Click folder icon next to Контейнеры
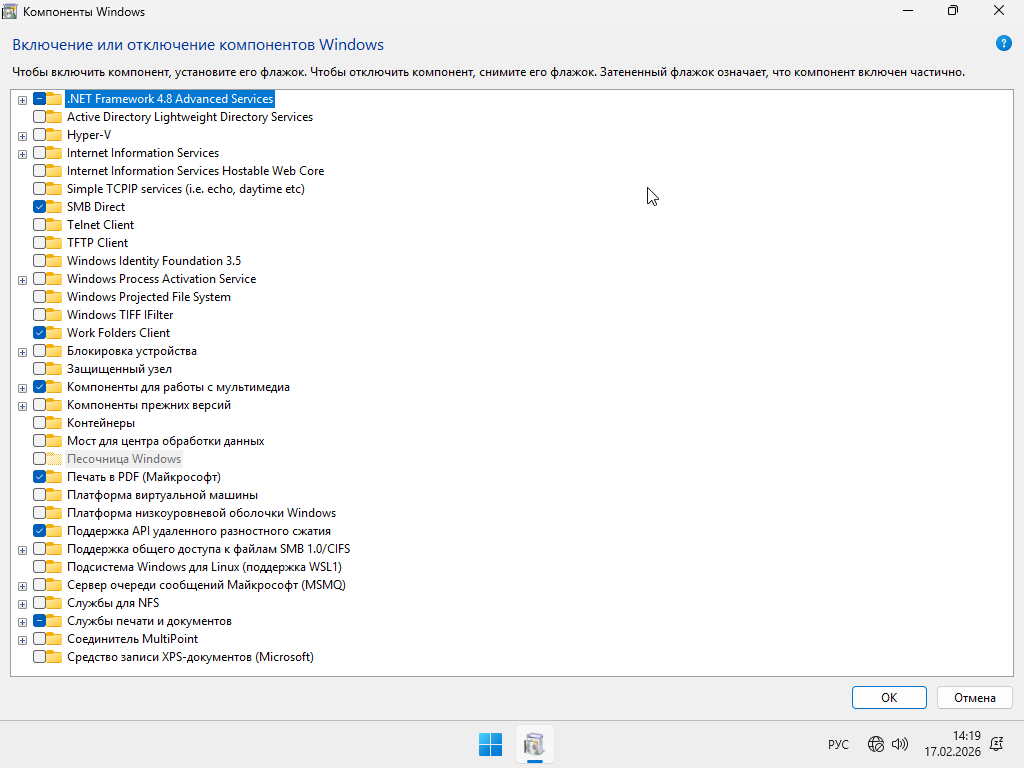Viewport: 1024px width, 768px height. coord(54,423)
